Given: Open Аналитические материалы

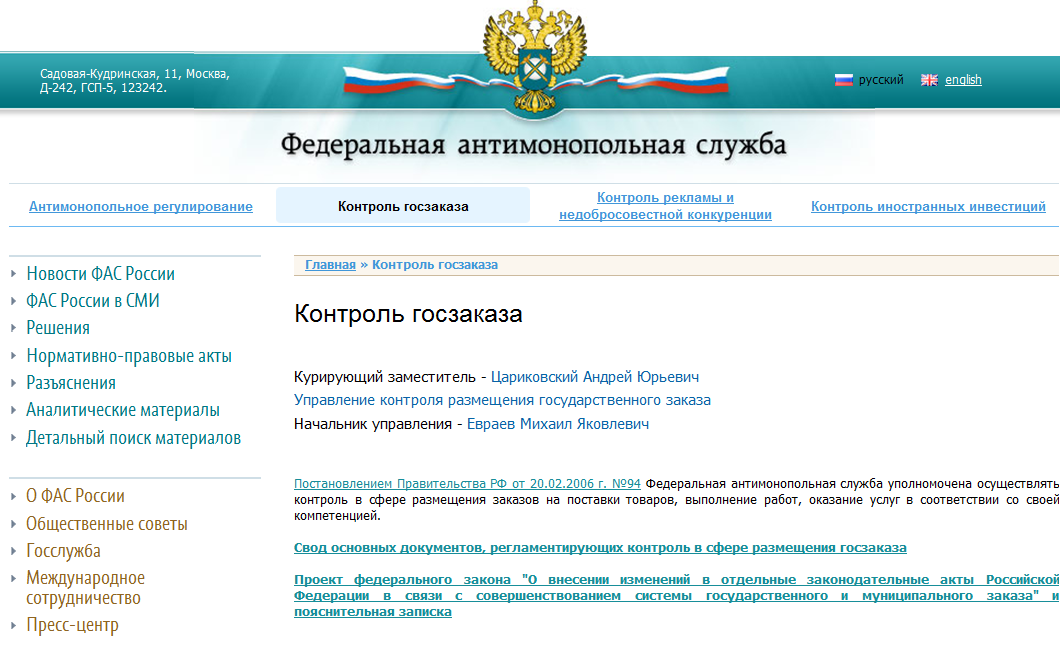Looking at the screenshot, I should point(123,409).
